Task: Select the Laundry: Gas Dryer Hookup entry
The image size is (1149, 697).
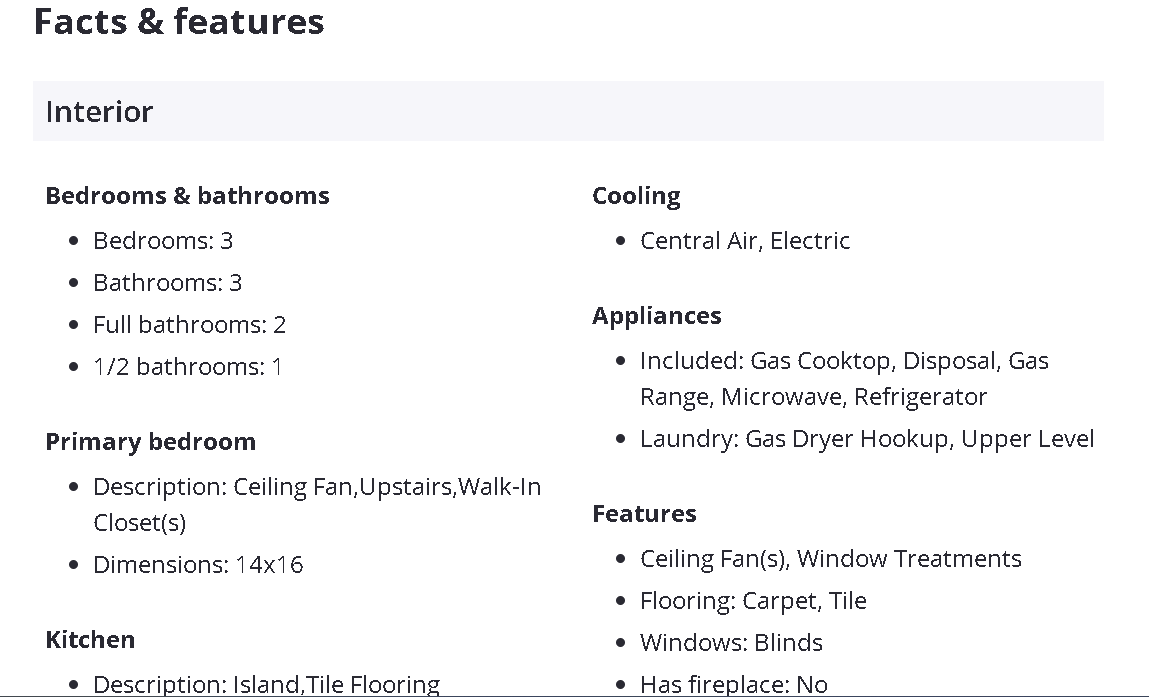Action: [867, 439]
